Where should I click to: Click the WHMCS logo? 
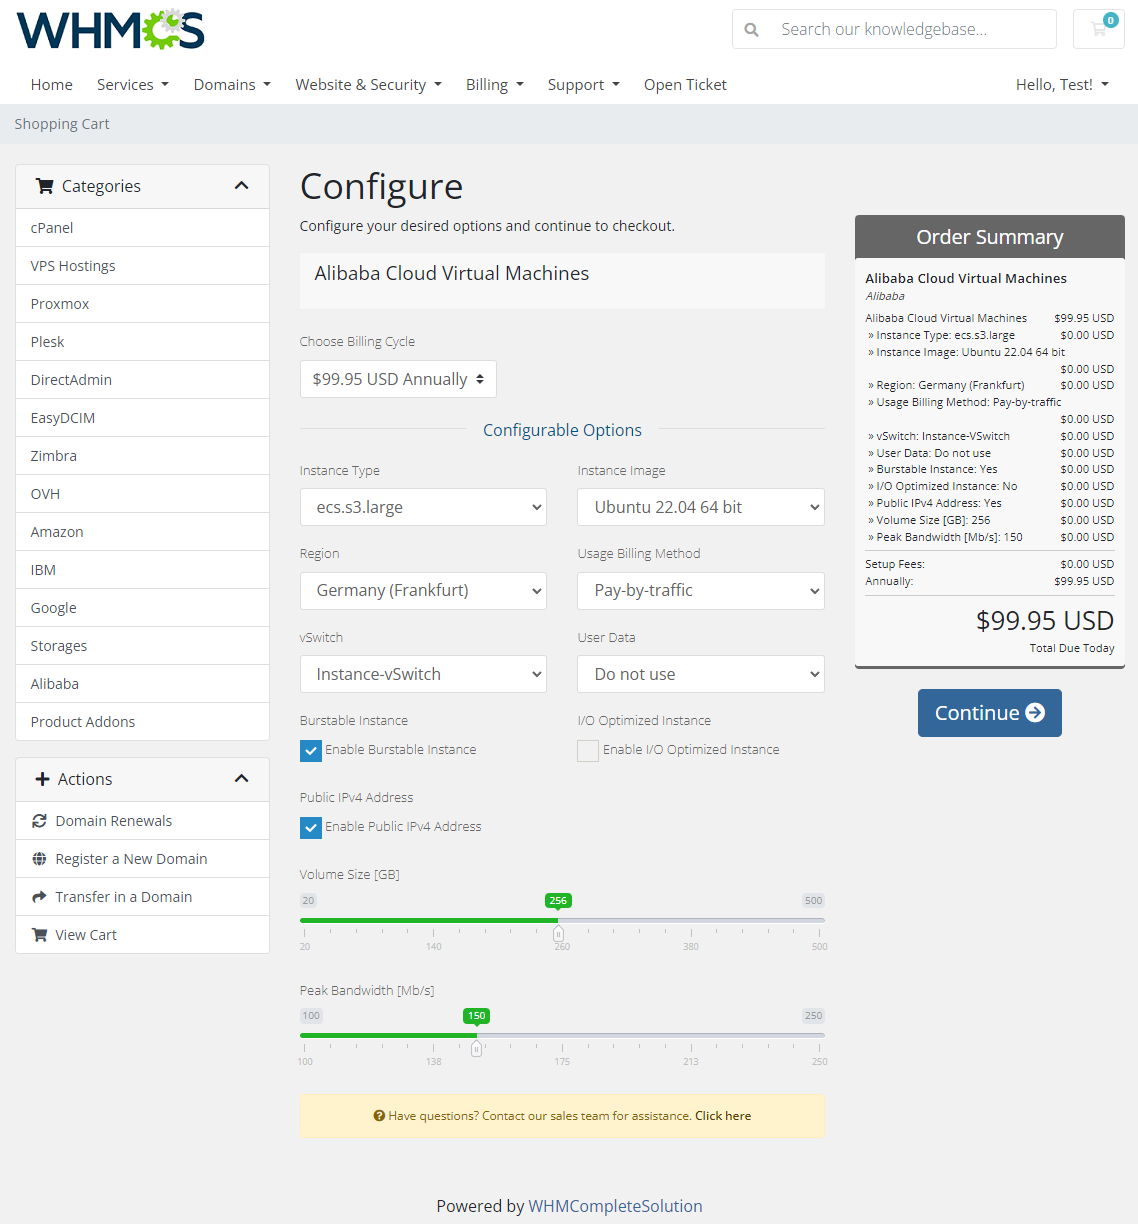click(110, 30)
